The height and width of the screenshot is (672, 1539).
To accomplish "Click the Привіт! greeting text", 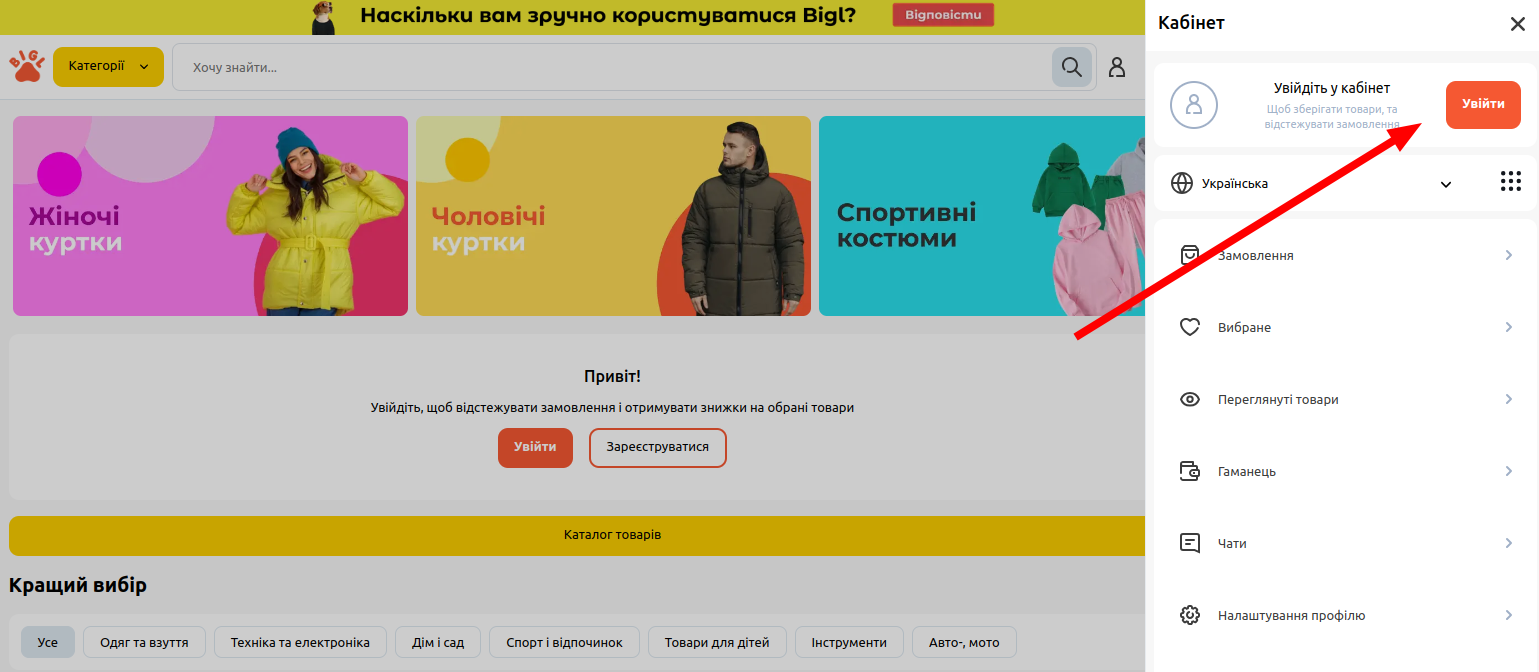I will pyautogui.click(x=612, y=376).
